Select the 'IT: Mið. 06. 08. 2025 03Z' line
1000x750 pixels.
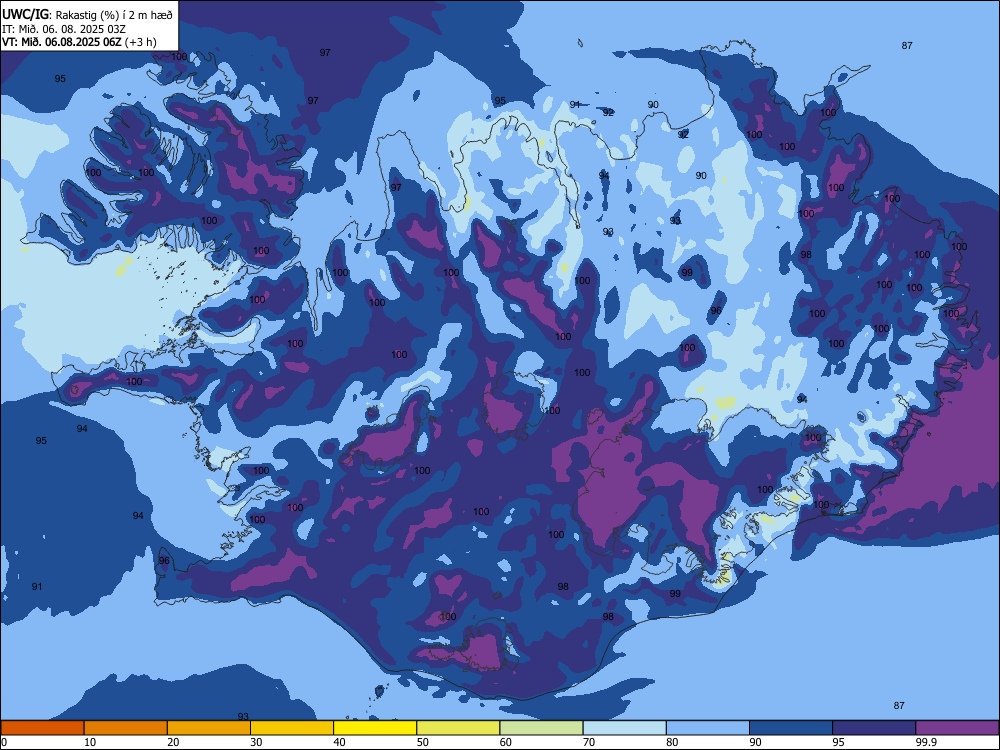64,29
